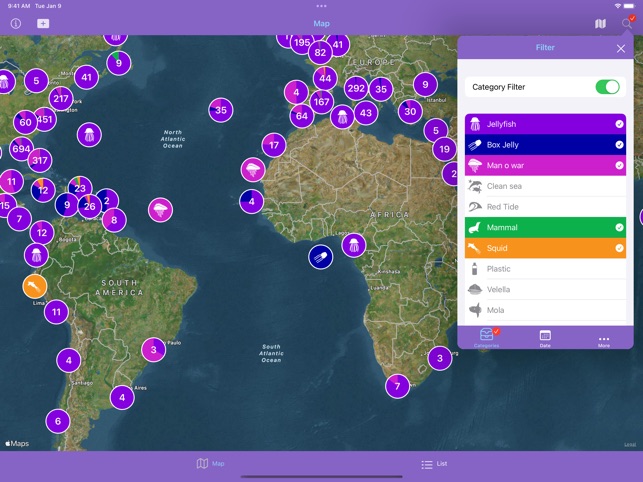Close the Filter panel
This screenshot has width=643, height=482.
[x=621, y=48]
